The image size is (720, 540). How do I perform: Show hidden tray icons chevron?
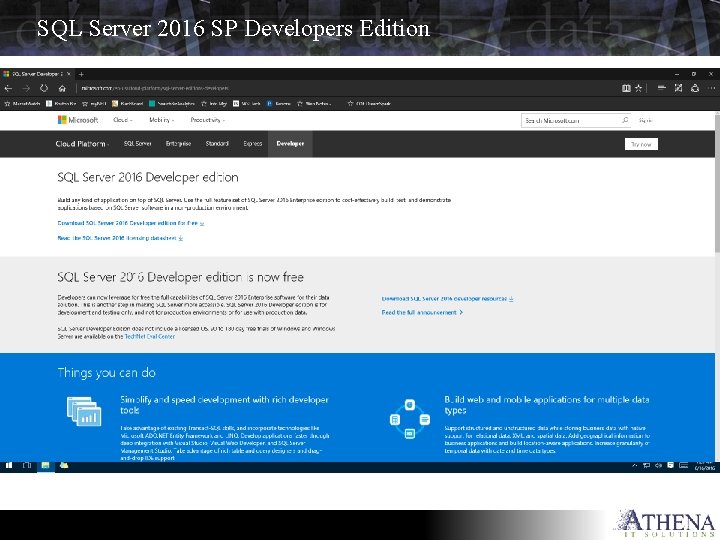635,466
